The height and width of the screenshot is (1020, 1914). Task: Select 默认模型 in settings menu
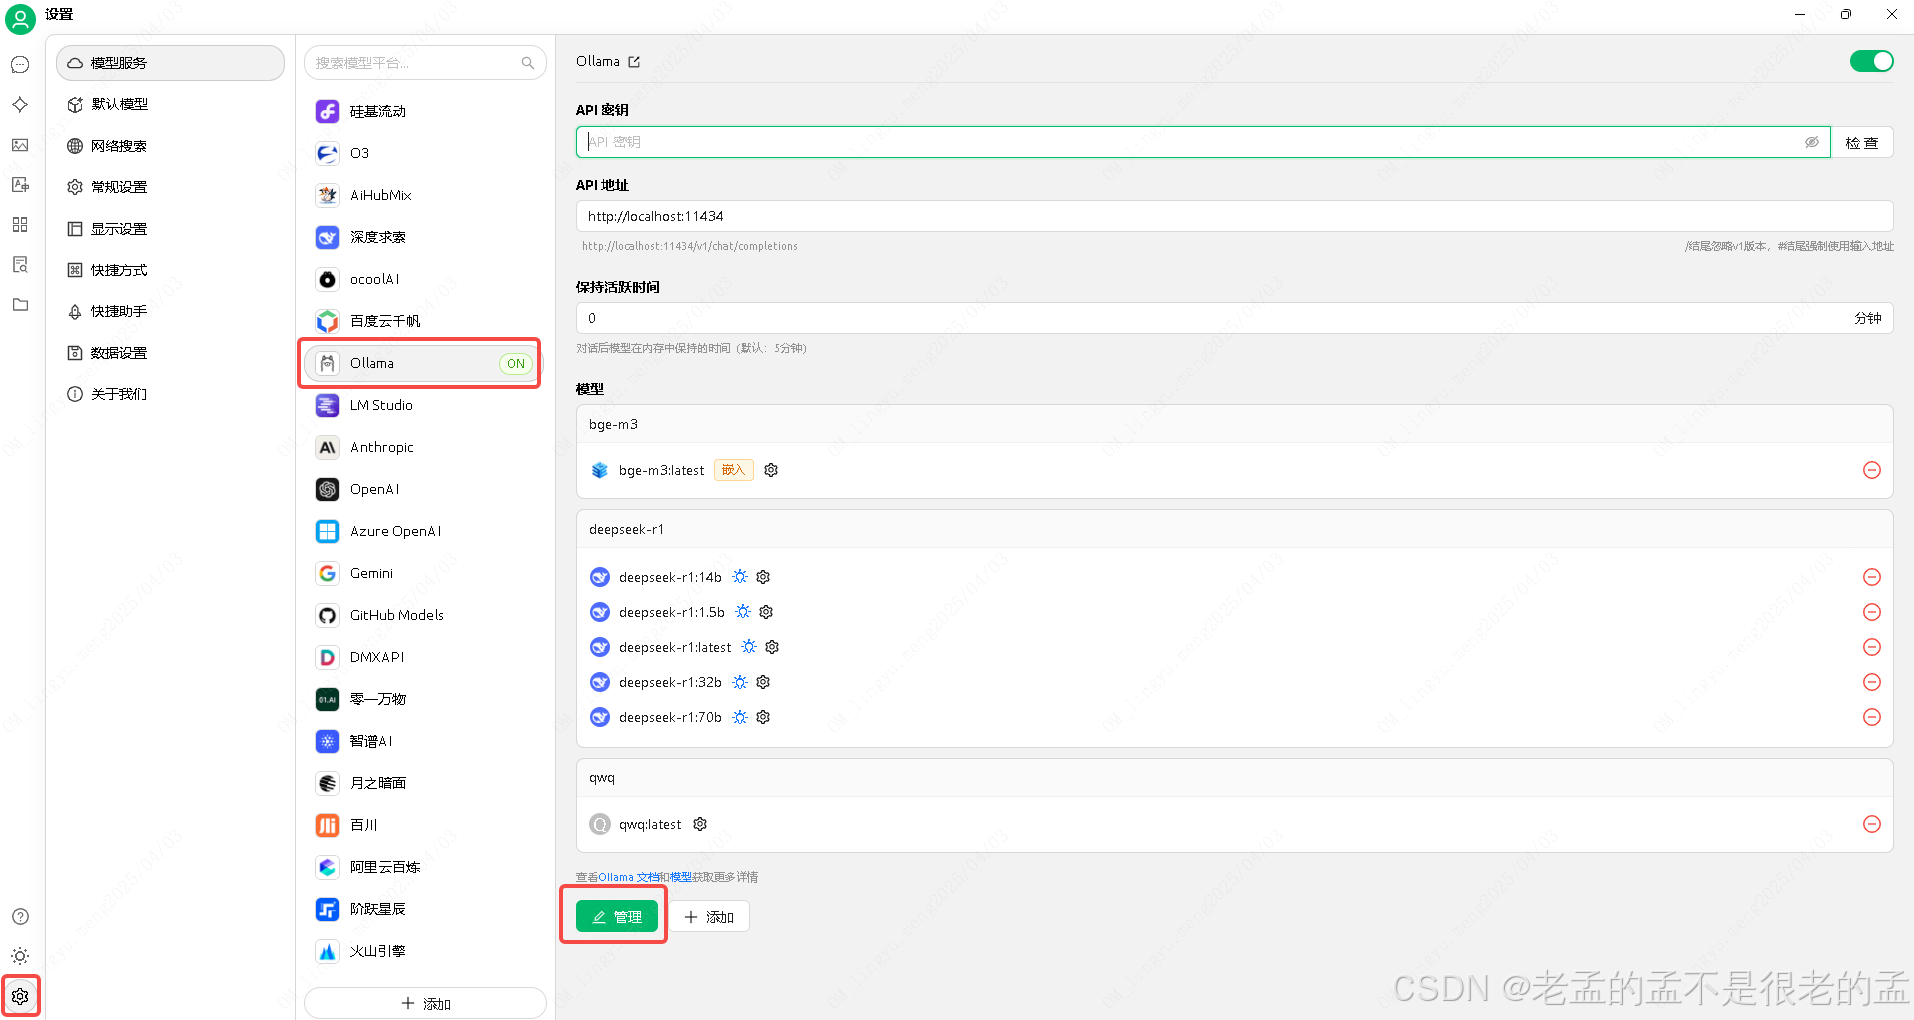tap(170, 104)
